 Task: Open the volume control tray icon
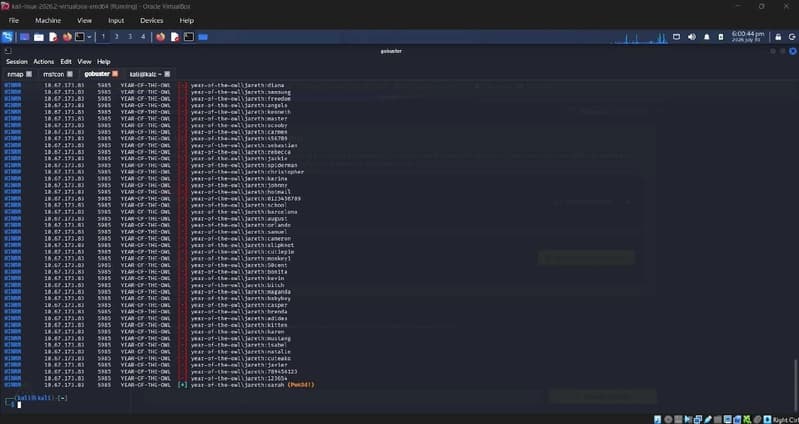(x=691, y=37)
